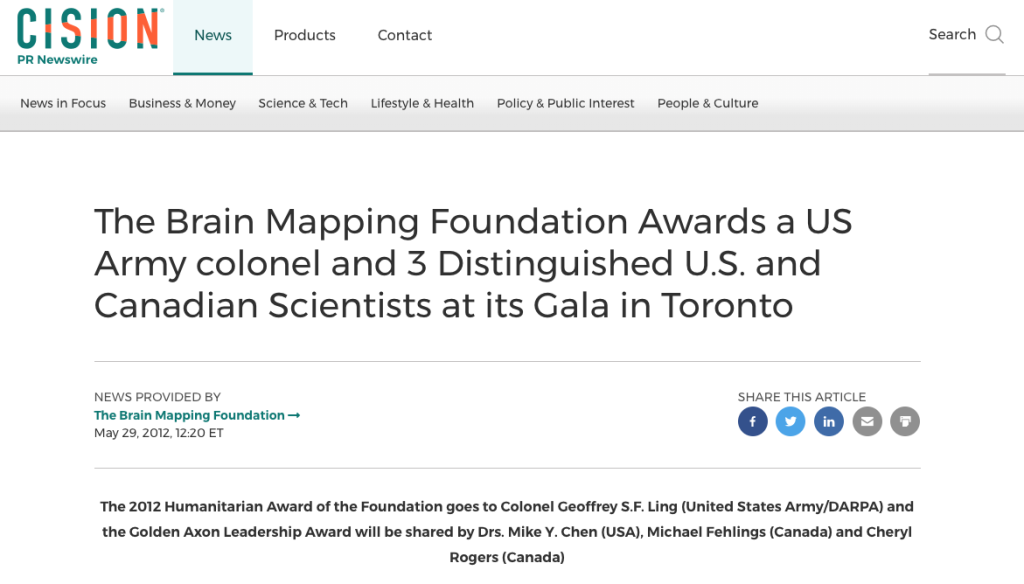Share article on Twitter
1024x584 pixels.
790,421
